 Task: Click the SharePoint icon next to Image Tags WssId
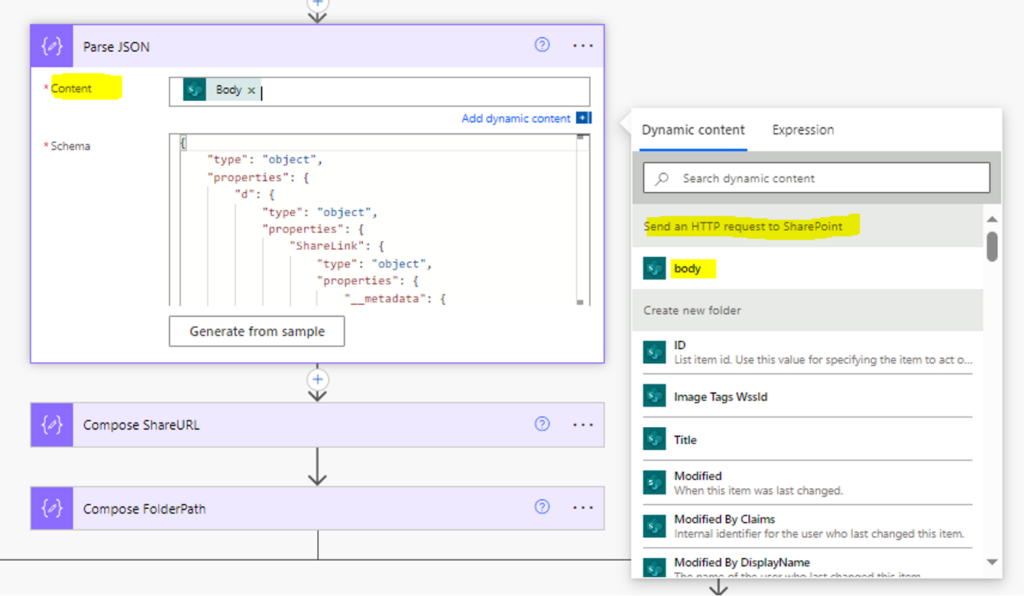pyautogui.click(x=653, y=397)
